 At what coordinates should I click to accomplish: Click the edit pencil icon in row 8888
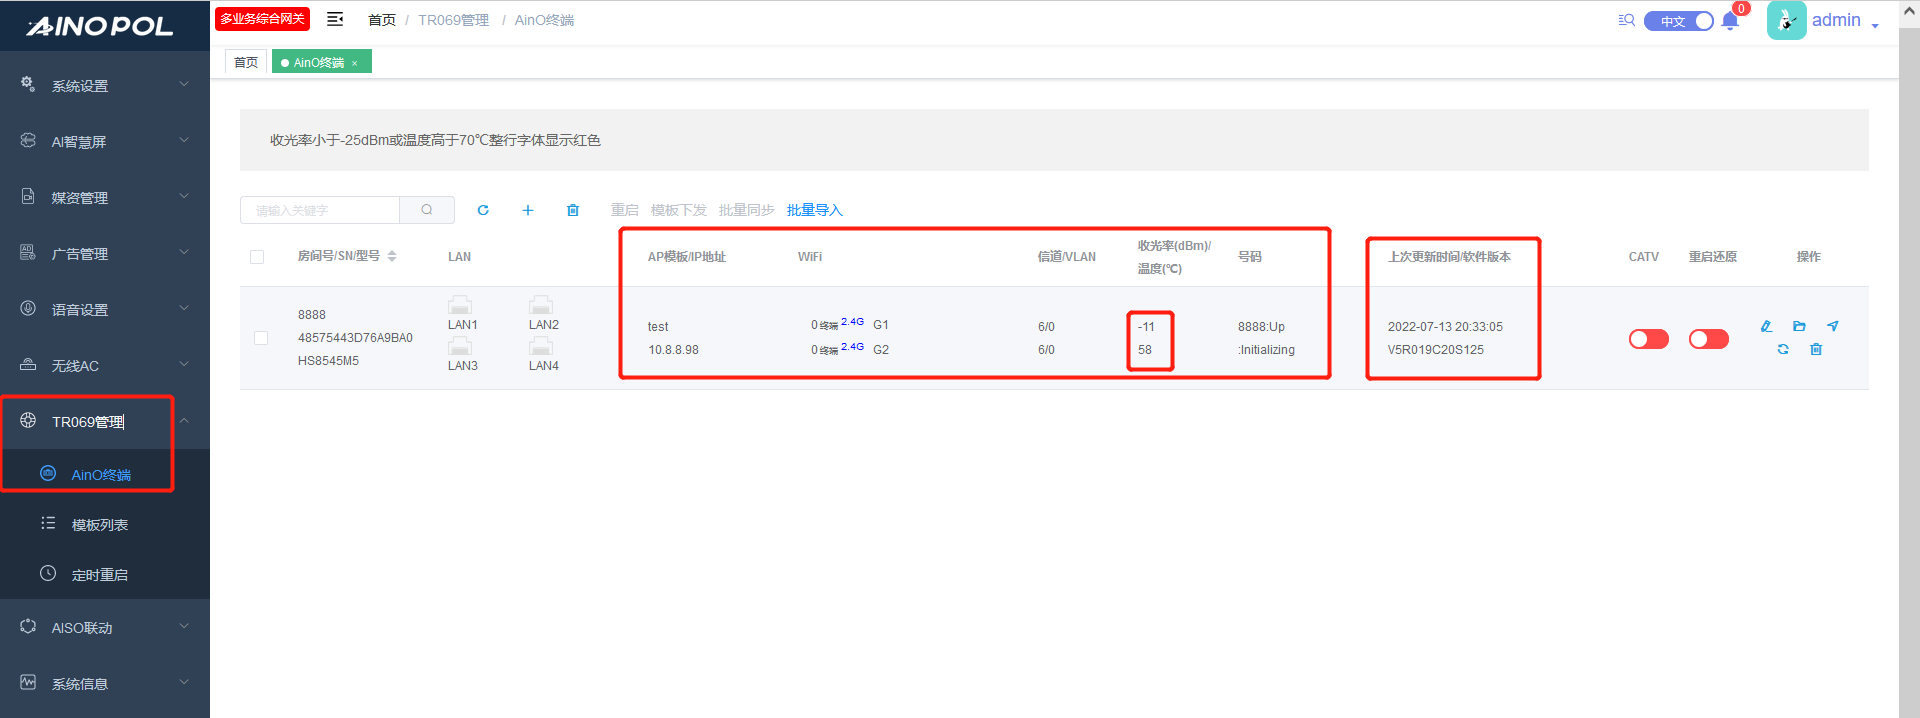coord(1766,326)
